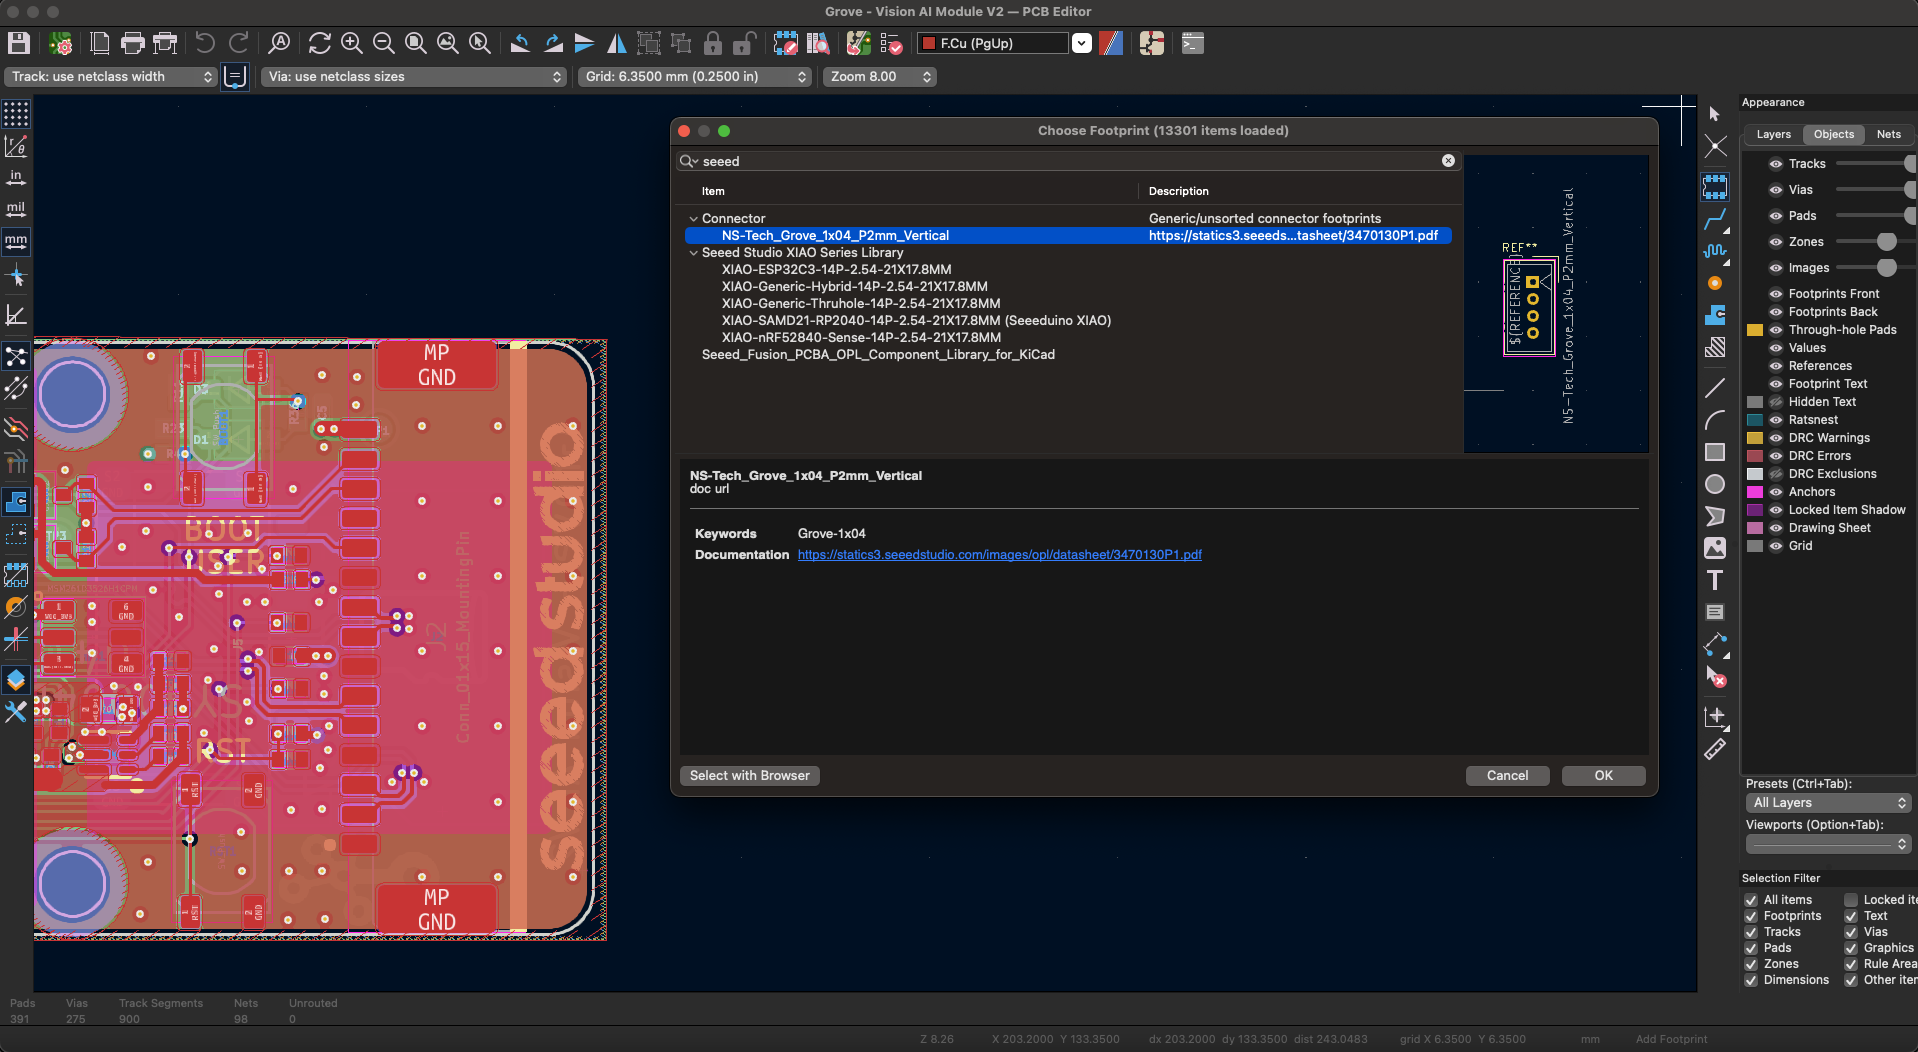This screenshot has width=1918, height=1052.
Task: Switch units to mils
Action: (16, 210)
